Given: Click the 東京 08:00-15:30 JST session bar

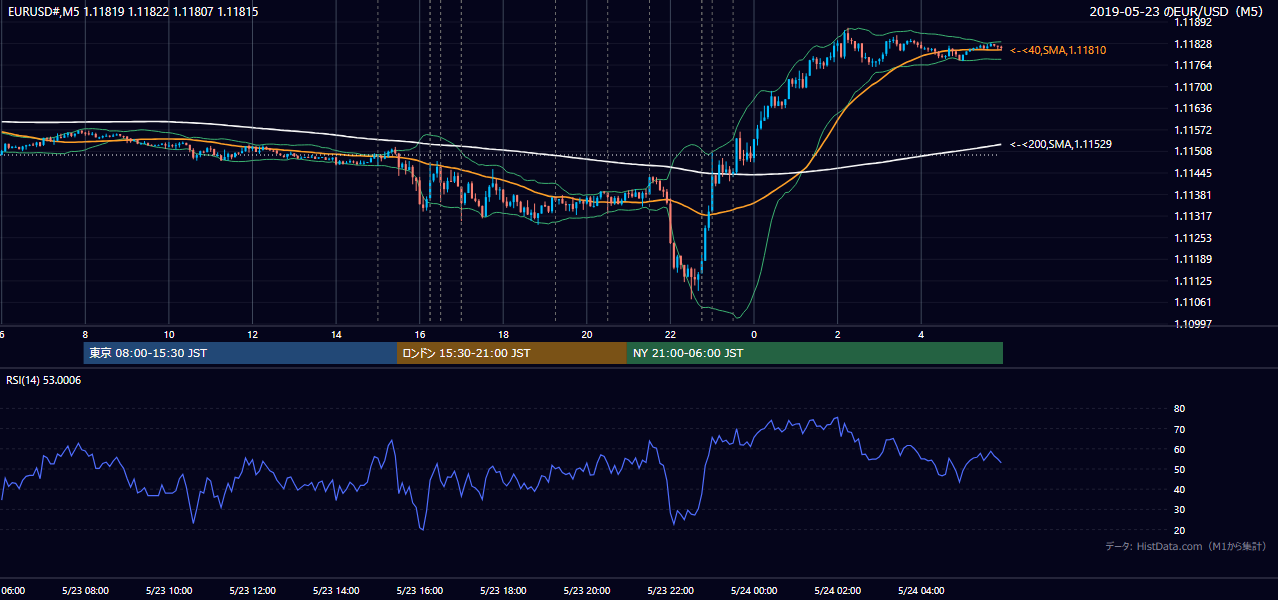Looking at the screenshot, I should 240,353.
